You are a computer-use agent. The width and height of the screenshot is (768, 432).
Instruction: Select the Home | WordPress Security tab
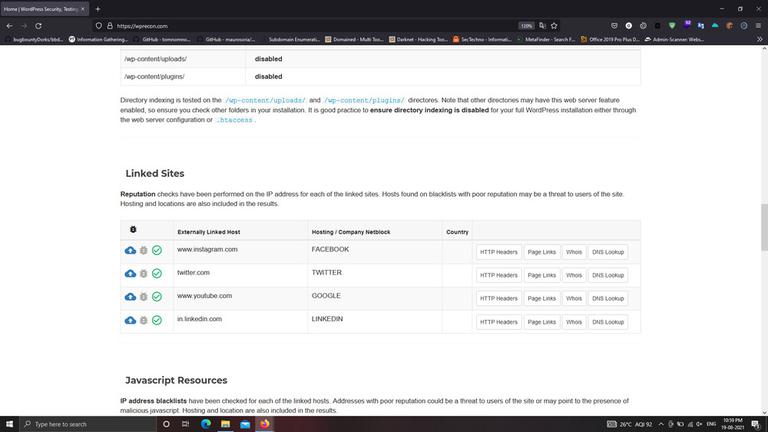(44, 9)
